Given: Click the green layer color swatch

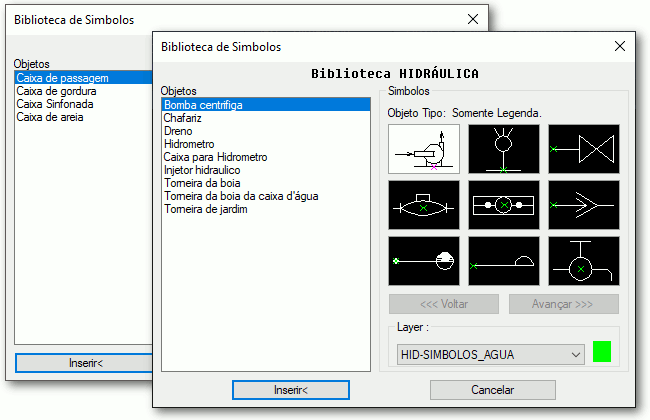Looking at the screenshot, I should 602,352.
